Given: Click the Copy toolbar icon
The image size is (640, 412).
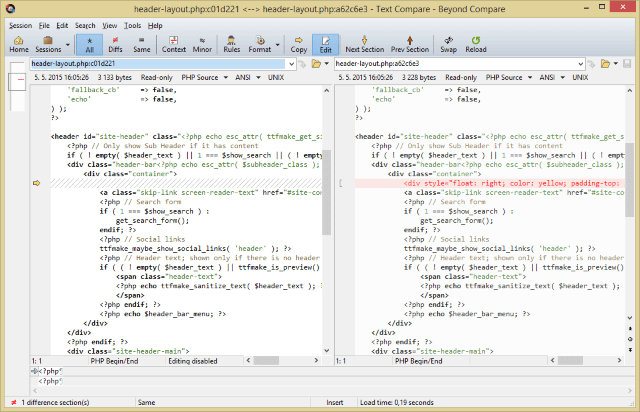Looking at the screenshot, I should (x=298, y=43).
